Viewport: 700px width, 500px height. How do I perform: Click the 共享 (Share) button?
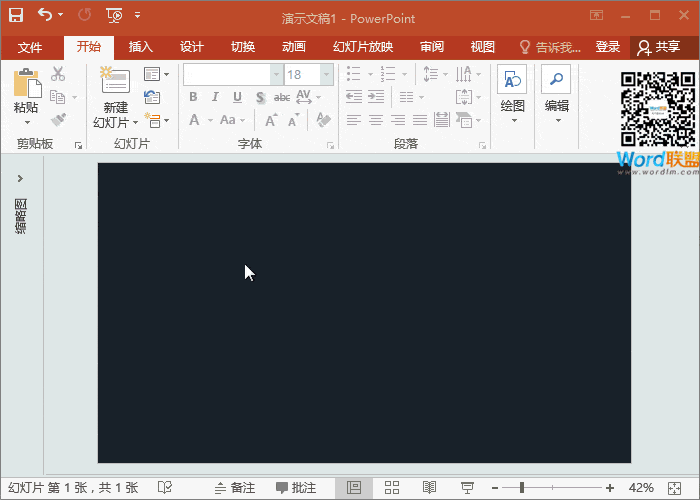coord(659,47)
